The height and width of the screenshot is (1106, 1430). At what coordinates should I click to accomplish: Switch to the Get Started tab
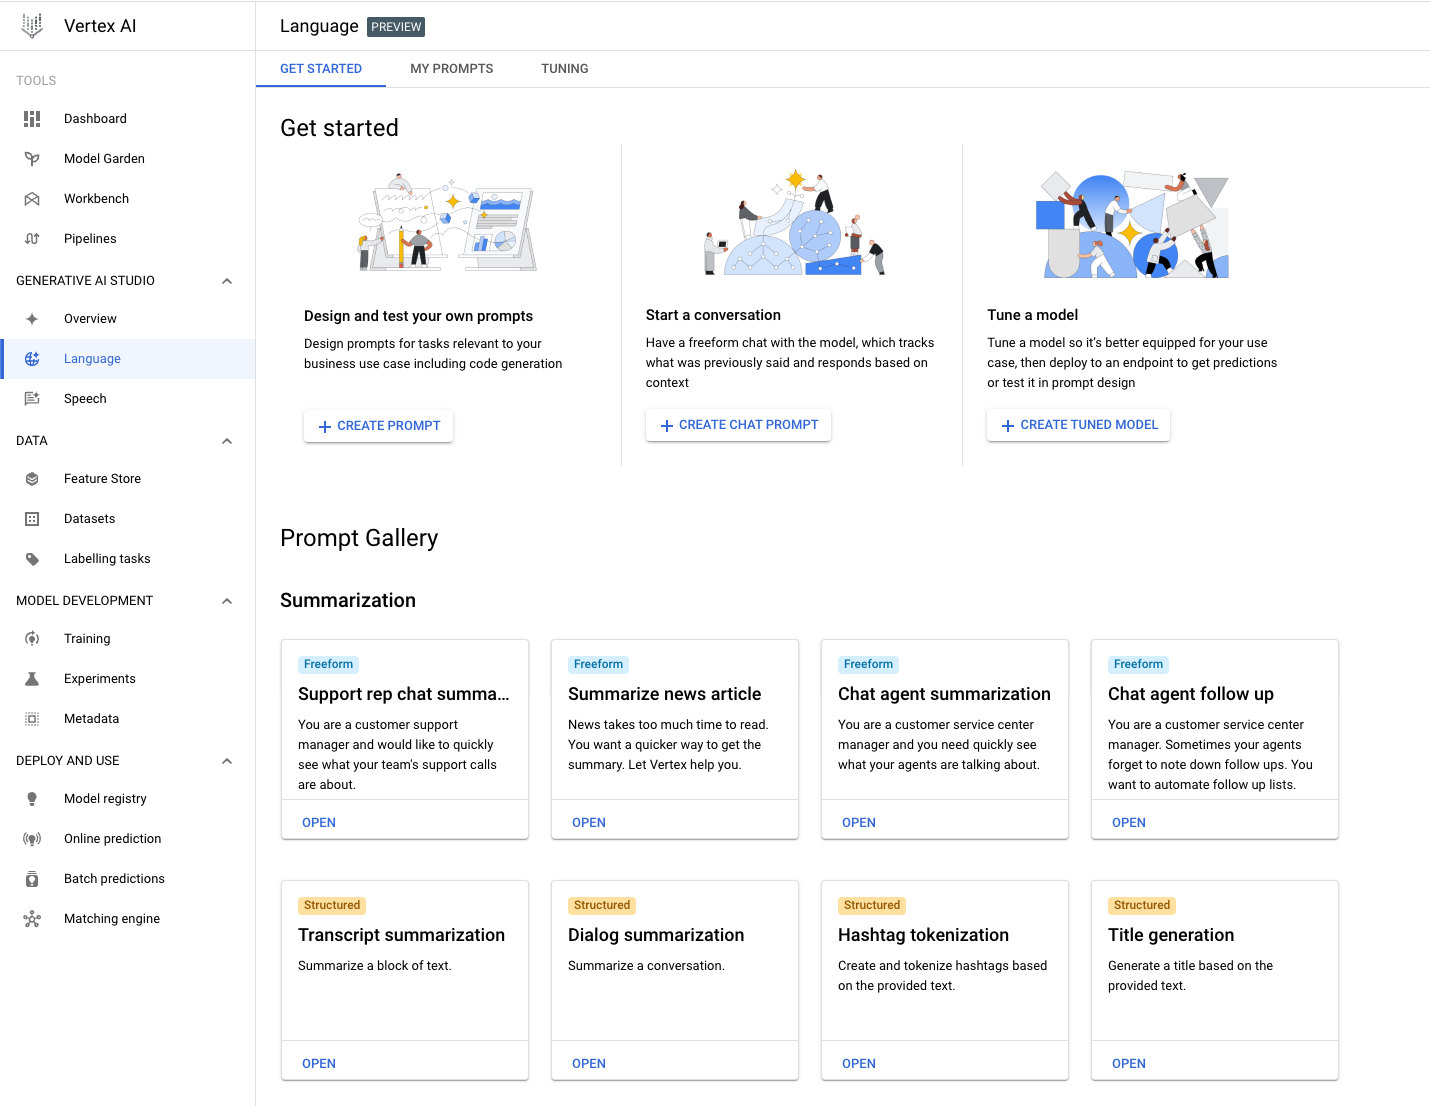(x=321, y=69)
